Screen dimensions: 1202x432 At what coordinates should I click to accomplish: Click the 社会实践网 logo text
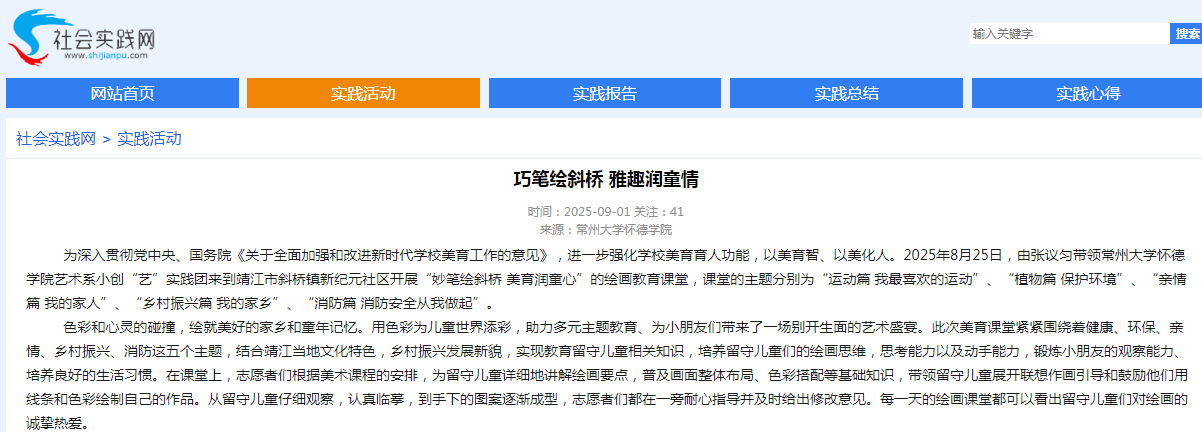coord(106,39)
